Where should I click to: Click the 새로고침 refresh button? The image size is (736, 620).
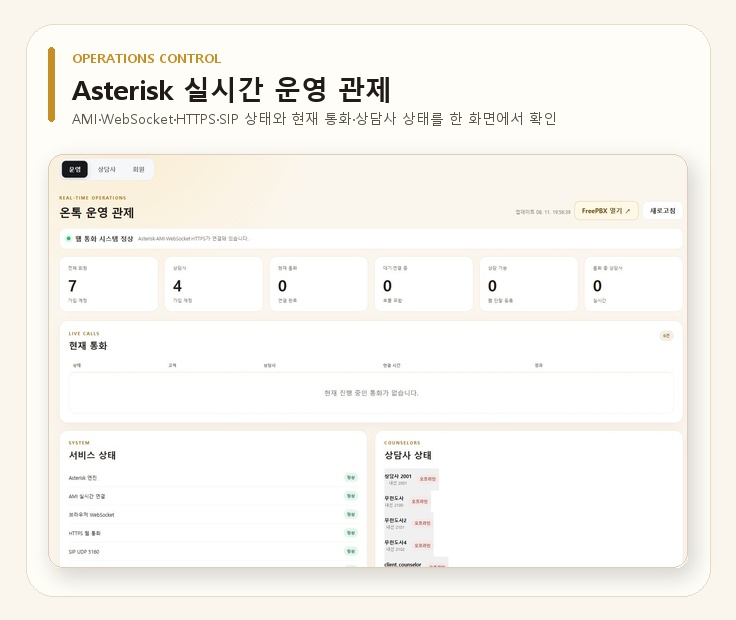click(x=662, y=211)
